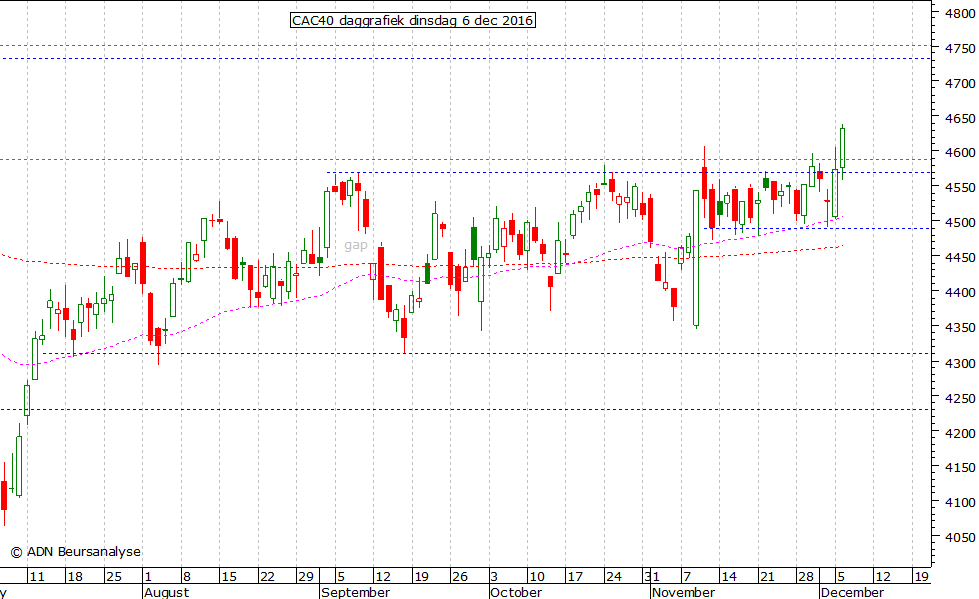Click the last green candle of 6 December
Image resolution: width=979 pixels, height=599 pixels.
(x=843, y=148)
